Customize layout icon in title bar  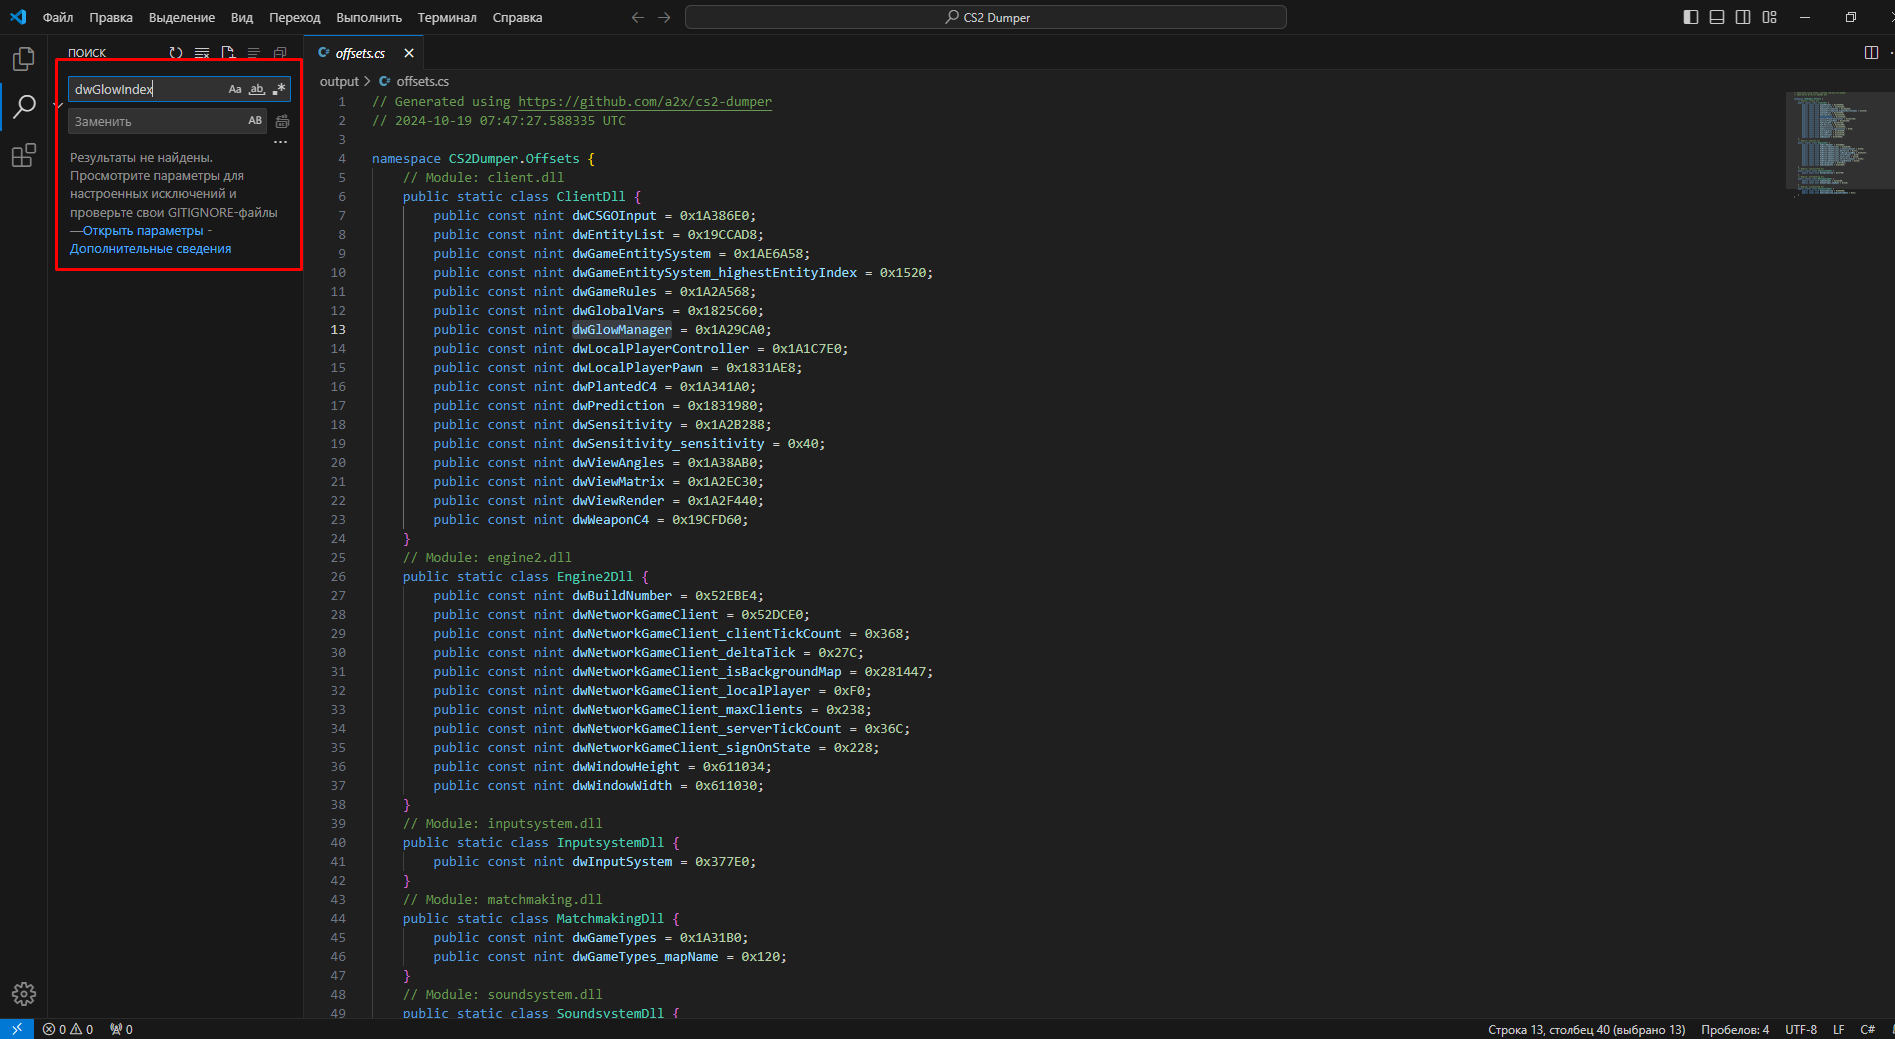pyautogui.click(x=1770, y=17)
